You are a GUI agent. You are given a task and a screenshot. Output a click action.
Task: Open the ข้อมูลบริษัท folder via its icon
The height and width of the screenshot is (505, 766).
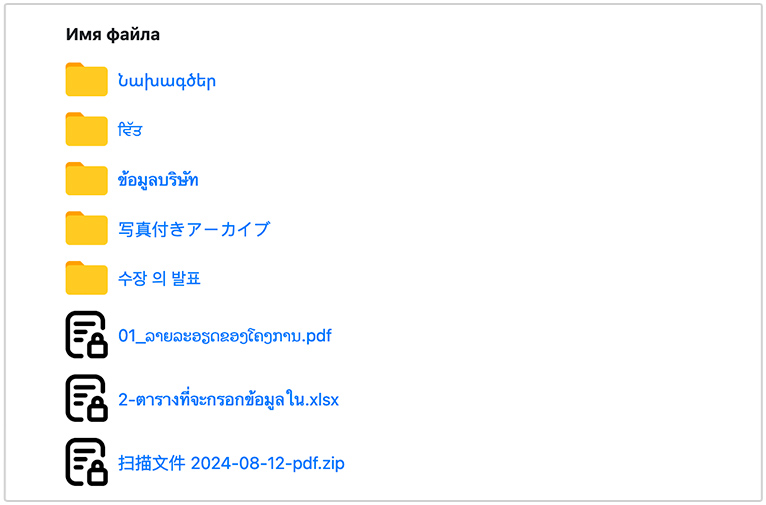86,179
